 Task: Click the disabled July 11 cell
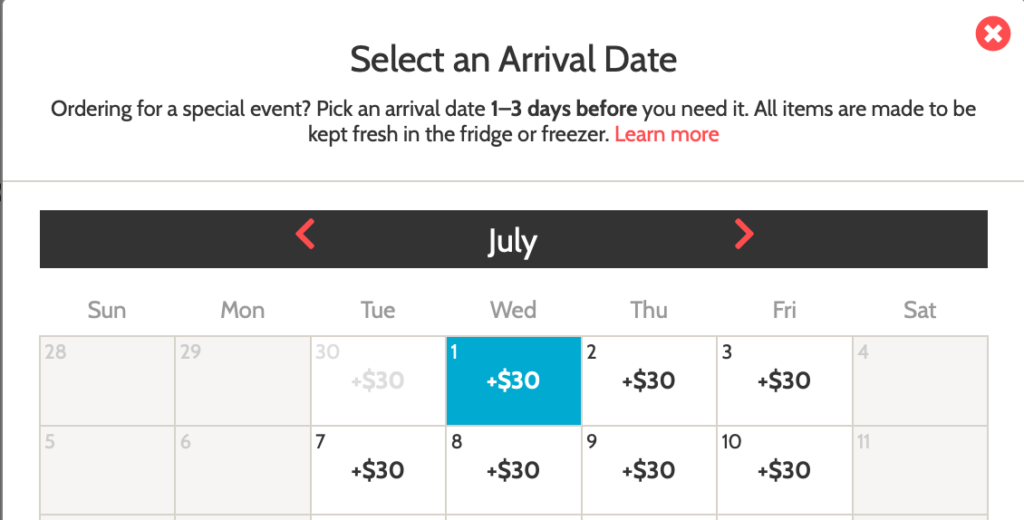click(x=920, y=471)
